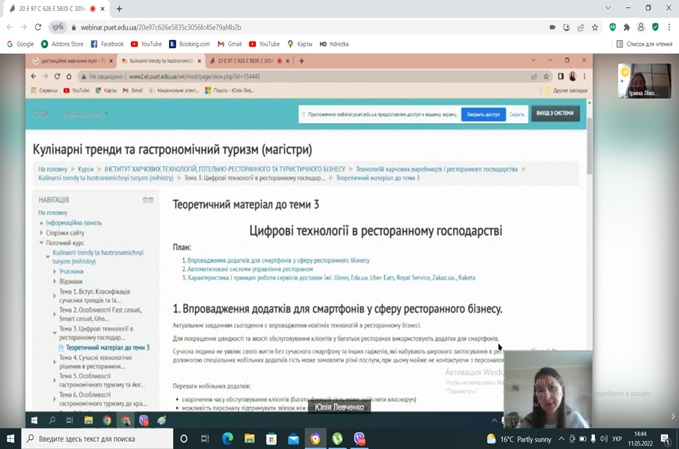Viewport: 679px width, 449px height.
Task: Open Другие закладки folder in shared browser
Action: pyautogui.click(x=566, y=90)
